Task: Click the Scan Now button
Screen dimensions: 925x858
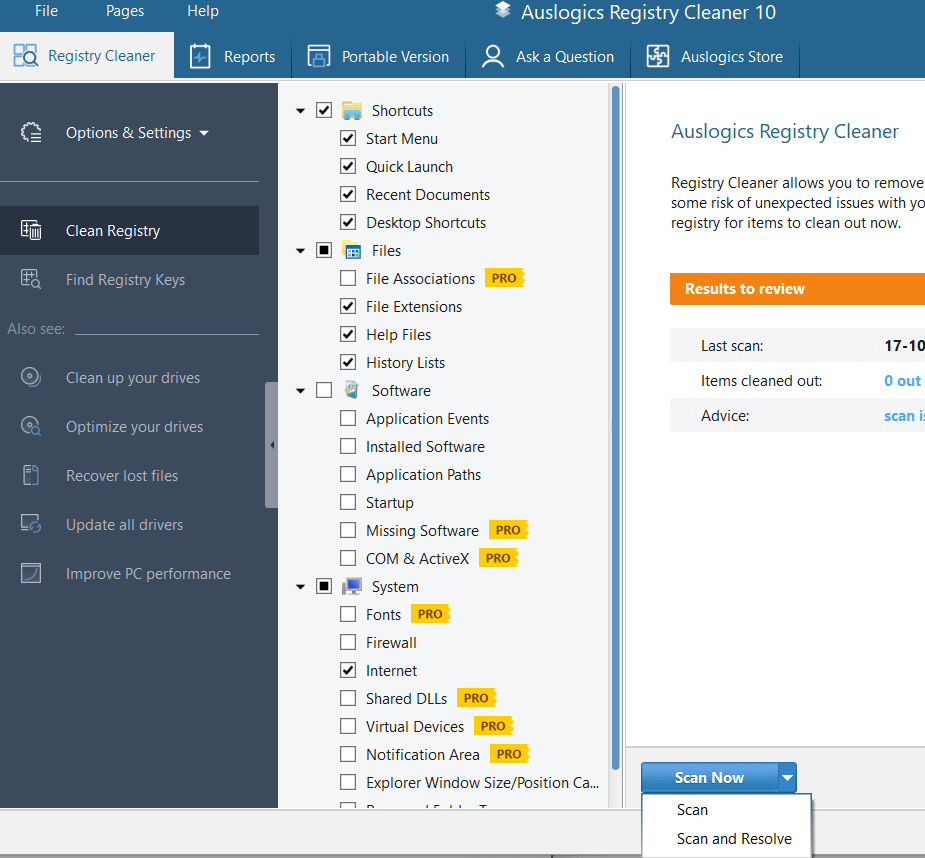Action: (709, 778)
